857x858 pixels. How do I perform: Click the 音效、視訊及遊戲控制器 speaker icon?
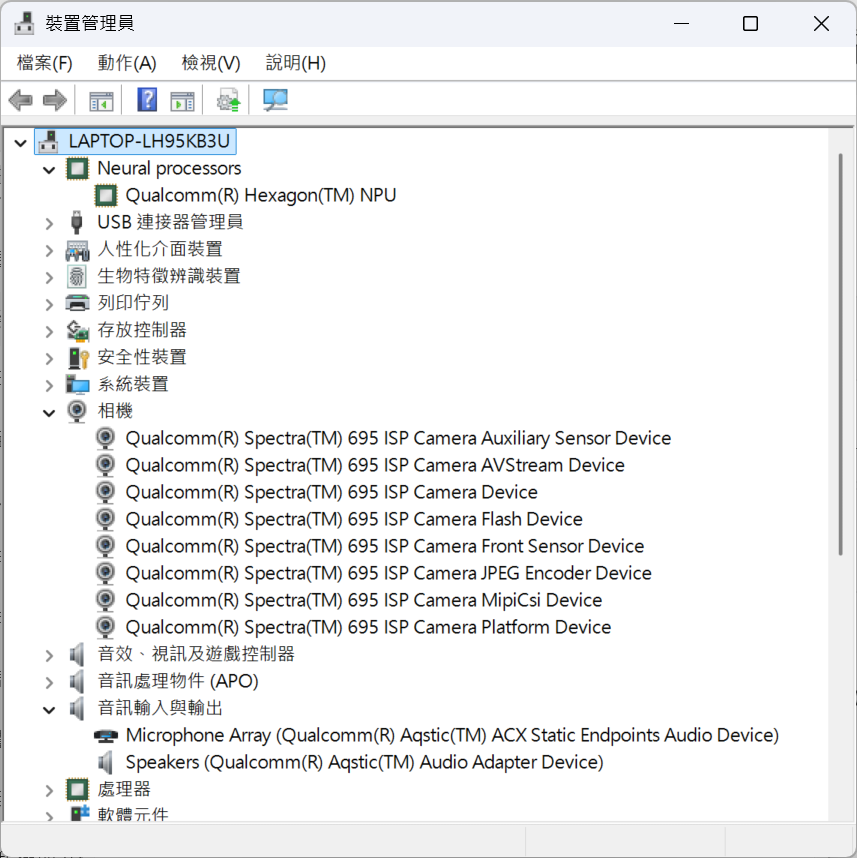point(77,654)
